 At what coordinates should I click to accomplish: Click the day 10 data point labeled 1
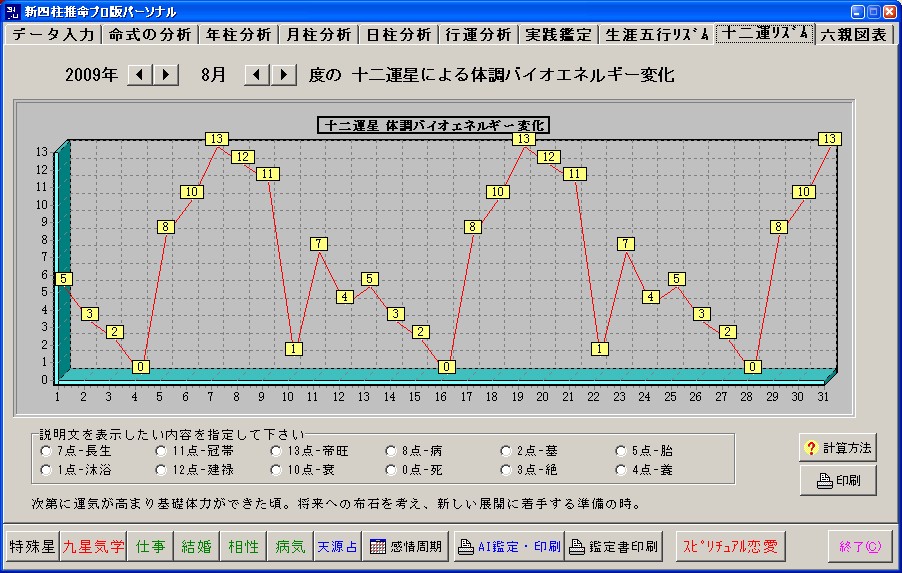point(293,349)
